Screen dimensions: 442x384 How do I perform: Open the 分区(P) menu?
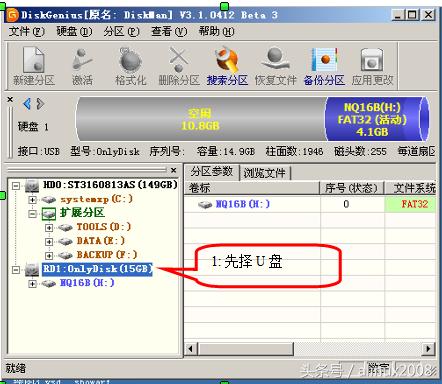pyautogui.click(x=121, y=32)
